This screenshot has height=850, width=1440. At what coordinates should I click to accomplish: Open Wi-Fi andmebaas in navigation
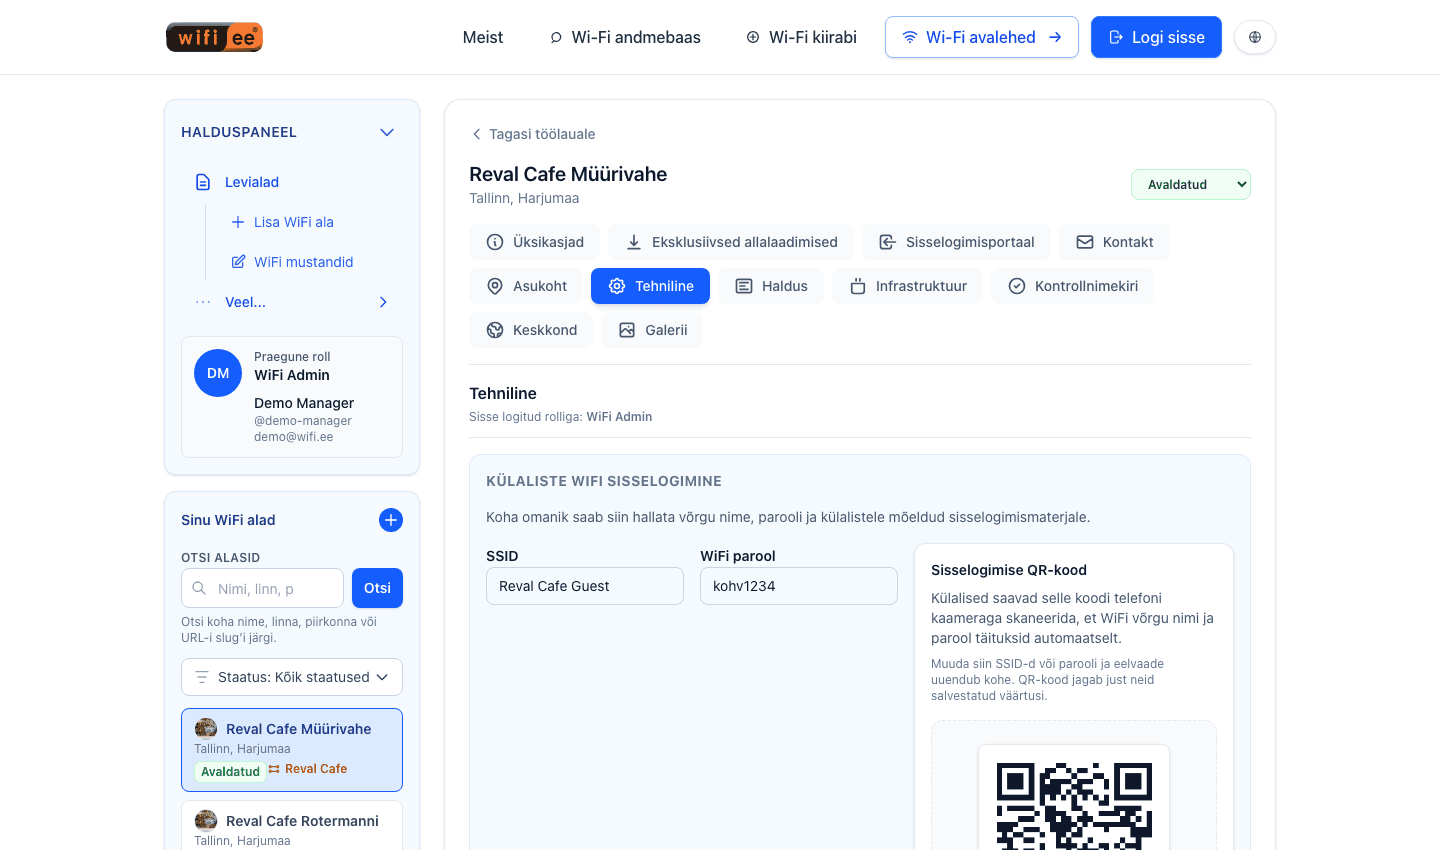click(x=625, y=37)
